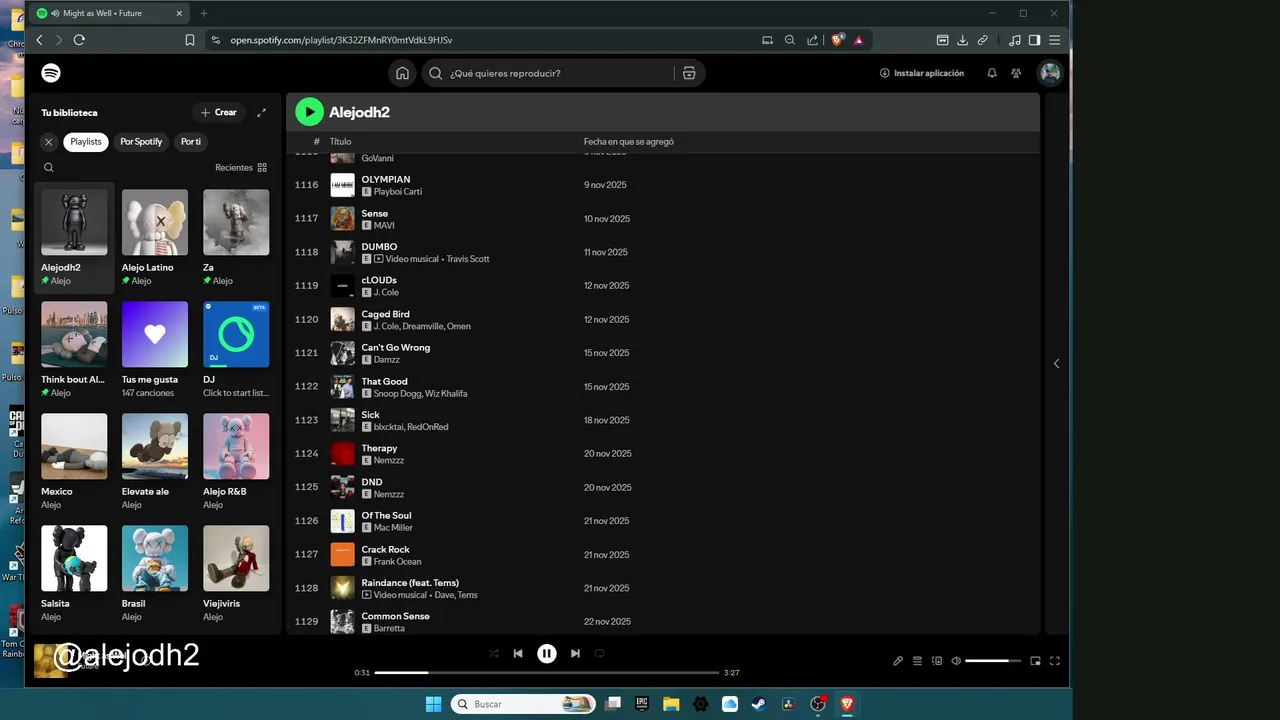Seek on the song progress bar
This screenshot has height=720, width=1280.
(547, 673)
